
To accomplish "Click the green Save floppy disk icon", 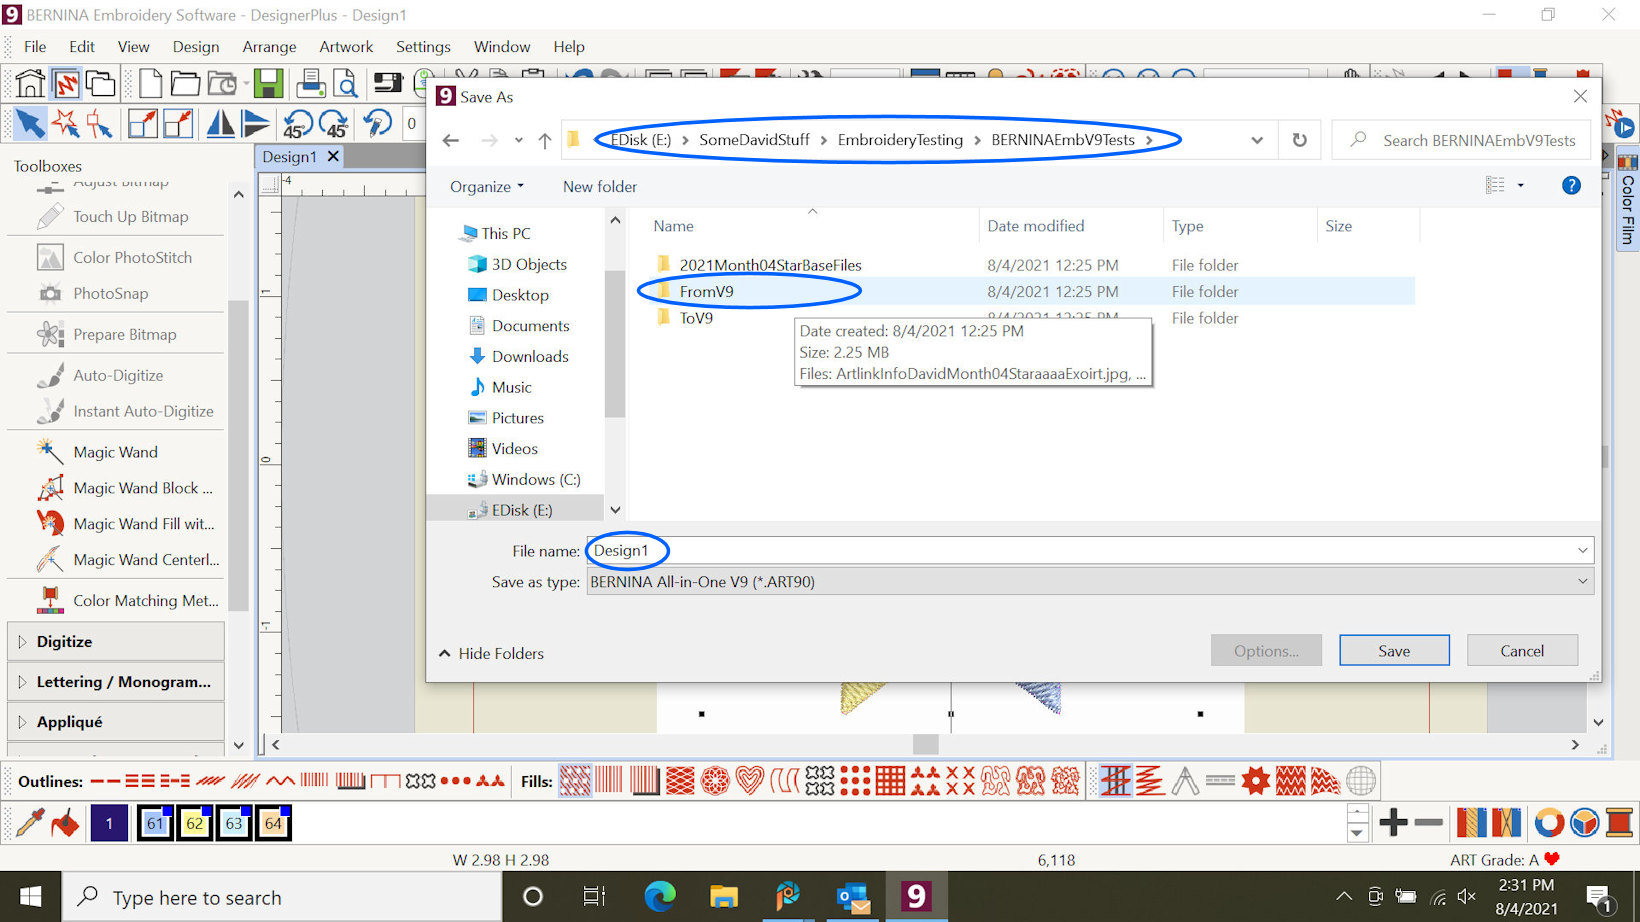I will point(268,84).
